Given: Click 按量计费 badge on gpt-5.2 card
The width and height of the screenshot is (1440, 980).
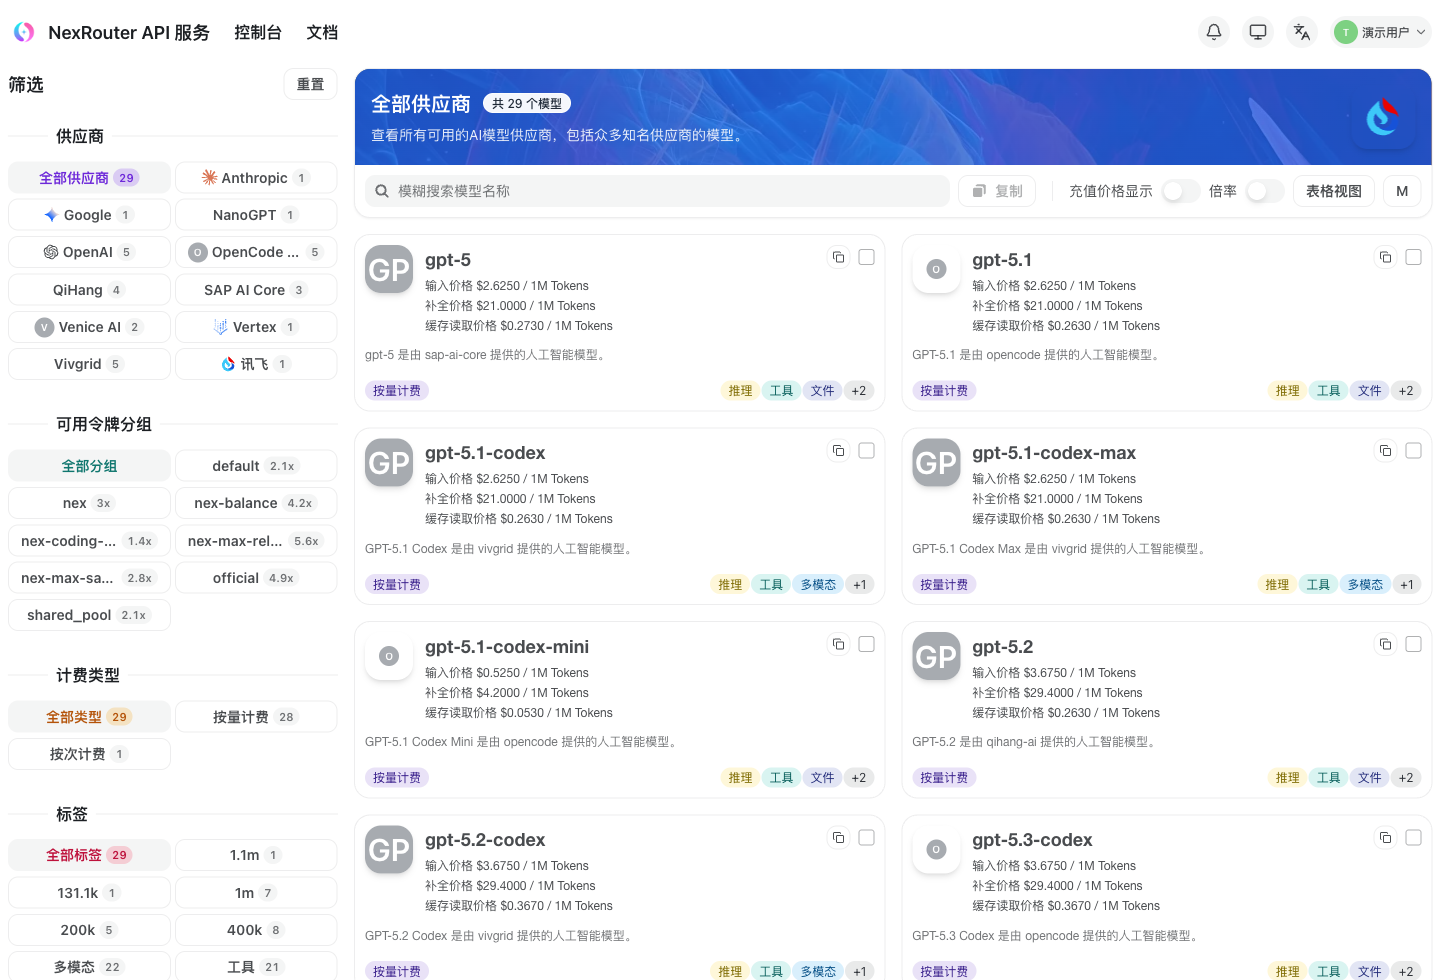Looking at the screenshot, I should pos(944,778).
